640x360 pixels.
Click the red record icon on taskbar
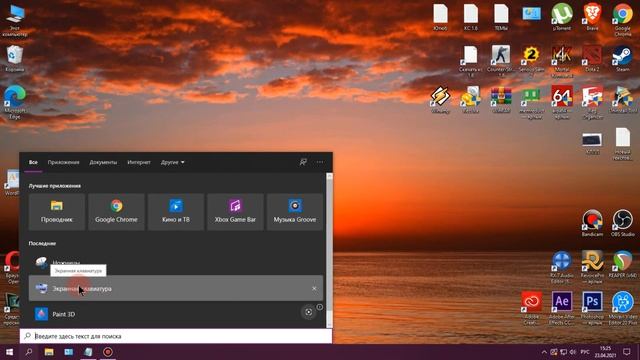tap(108, 352)
